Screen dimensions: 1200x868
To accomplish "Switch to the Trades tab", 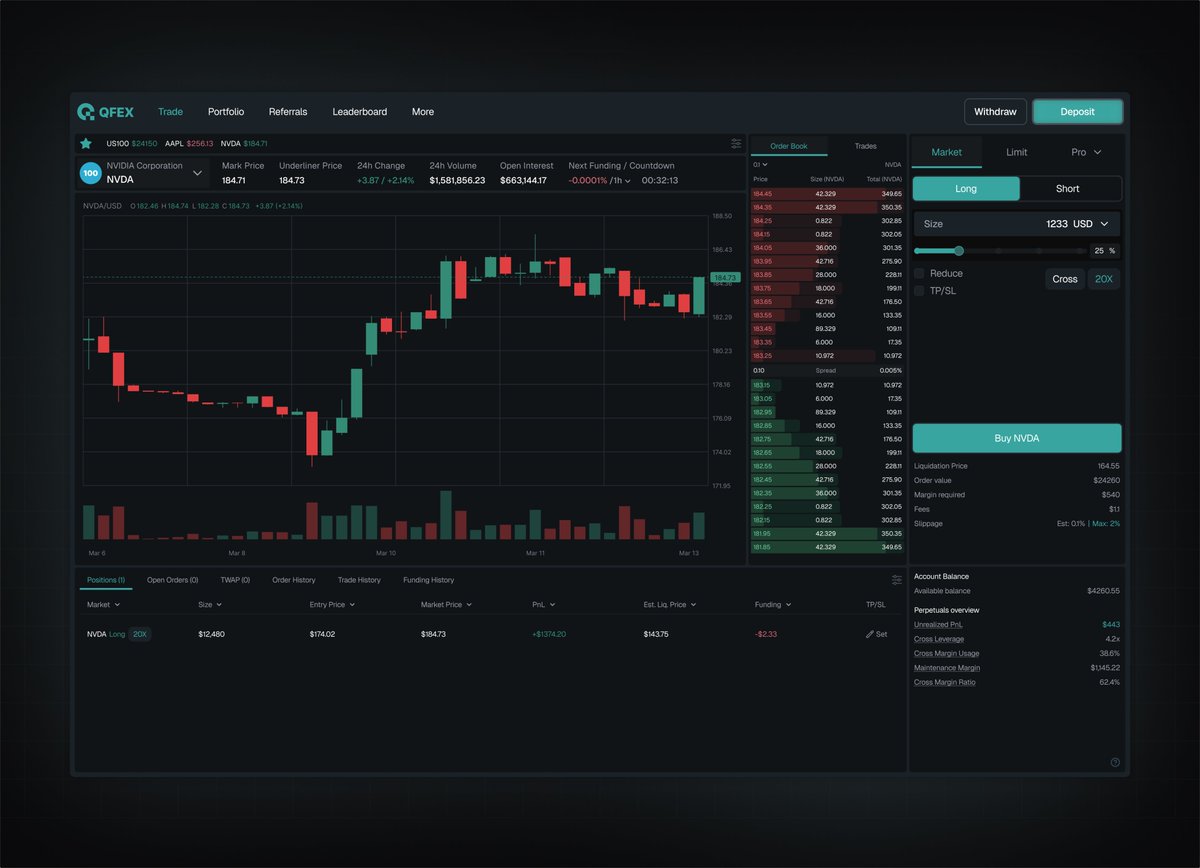I will [866, 146].
